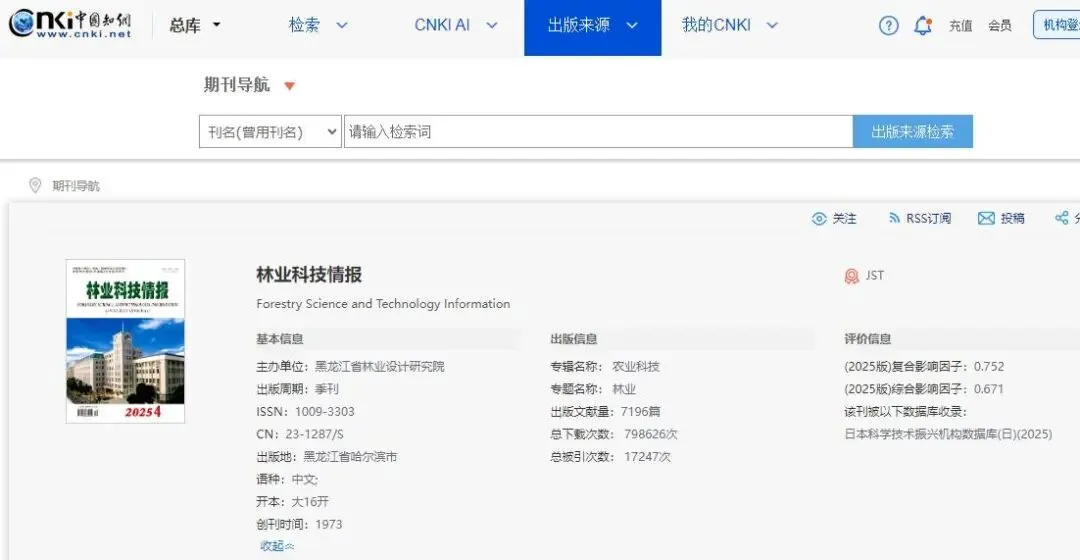
Task: Open the 刊名(曾用刊名) combo box
Action: [270, 132]
